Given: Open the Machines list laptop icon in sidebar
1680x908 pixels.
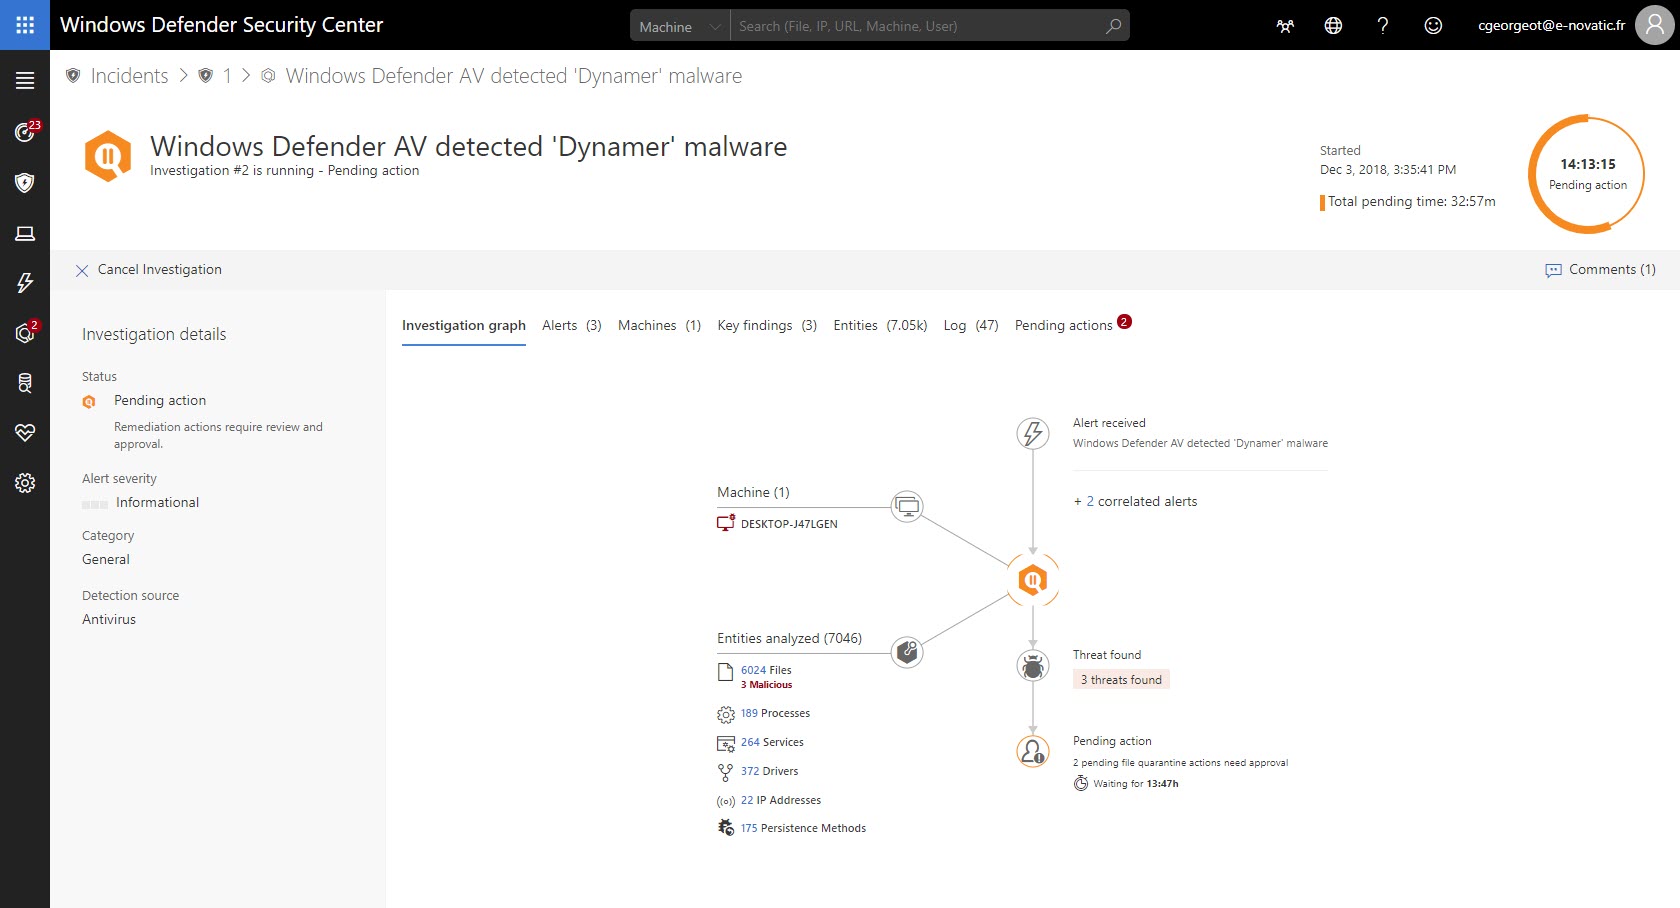Looking at the screenshot, I should pyautogui.click(x=25, y=233).
